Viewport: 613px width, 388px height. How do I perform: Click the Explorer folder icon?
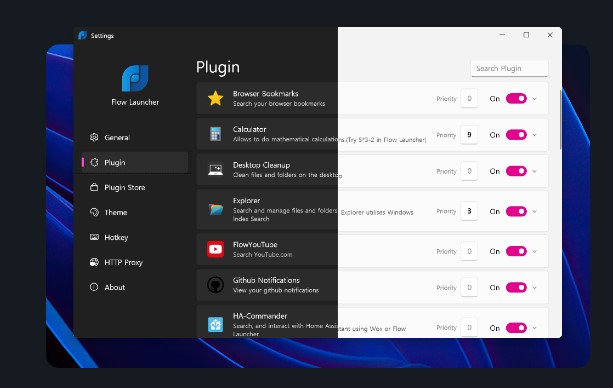tap(215, 209)
